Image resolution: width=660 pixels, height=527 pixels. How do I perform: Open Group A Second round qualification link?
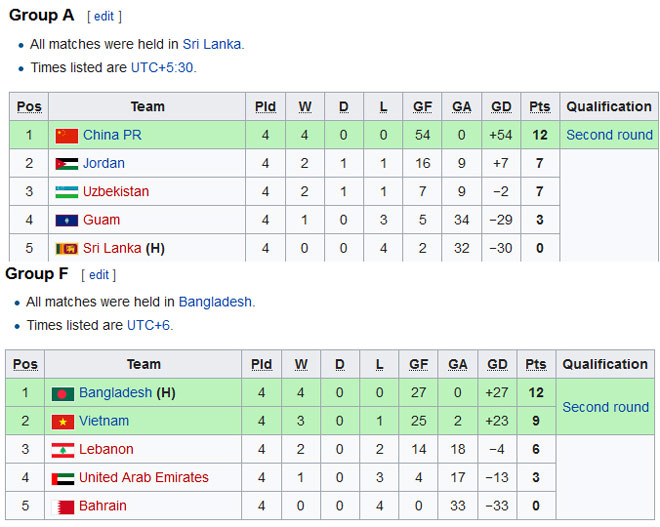coord(609,135)
